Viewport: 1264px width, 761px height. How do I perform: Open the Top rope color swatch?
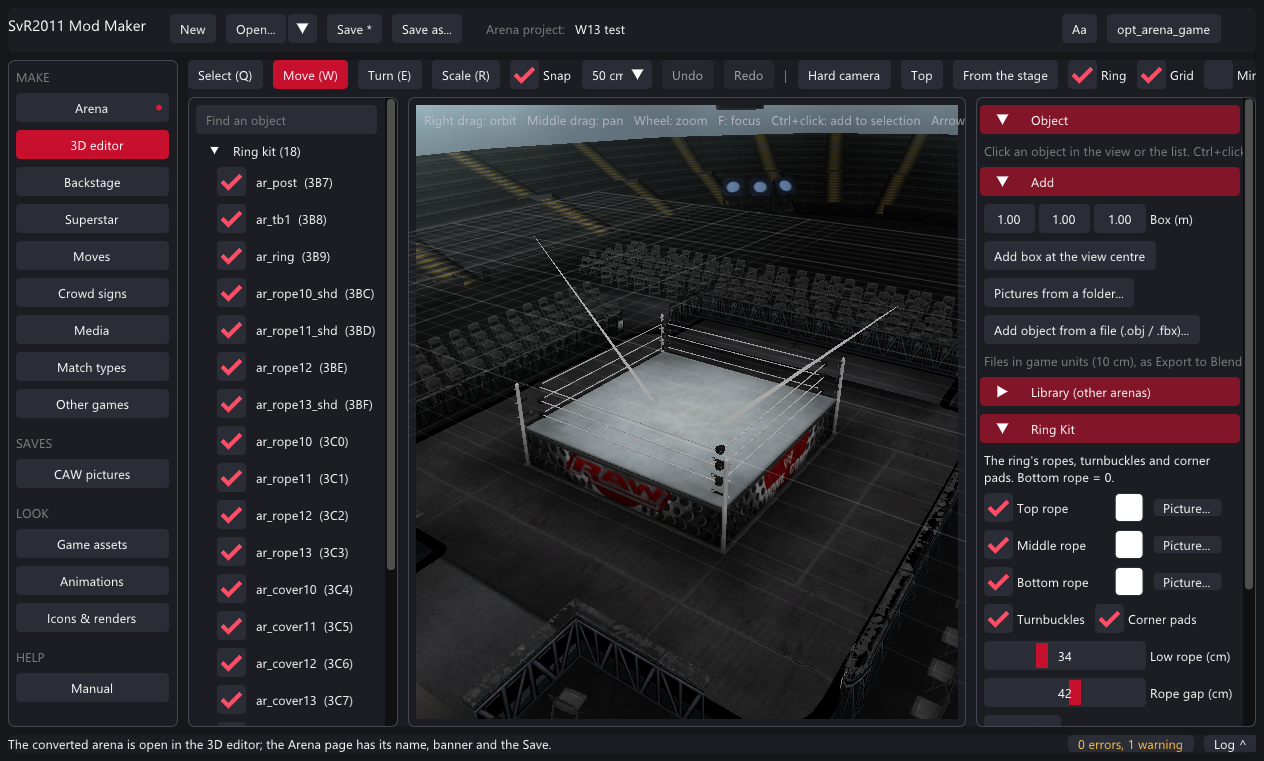point(1129,508)
